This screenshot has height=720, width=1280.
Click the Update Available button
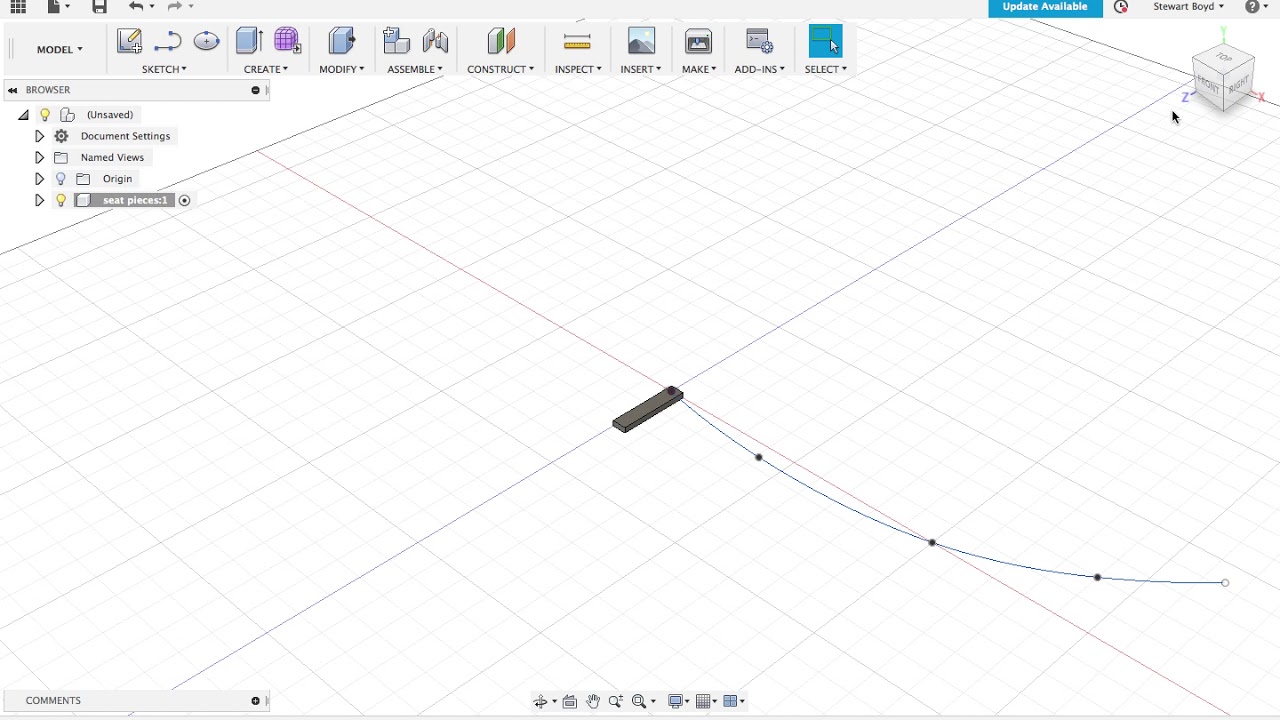coord(1045,7)
